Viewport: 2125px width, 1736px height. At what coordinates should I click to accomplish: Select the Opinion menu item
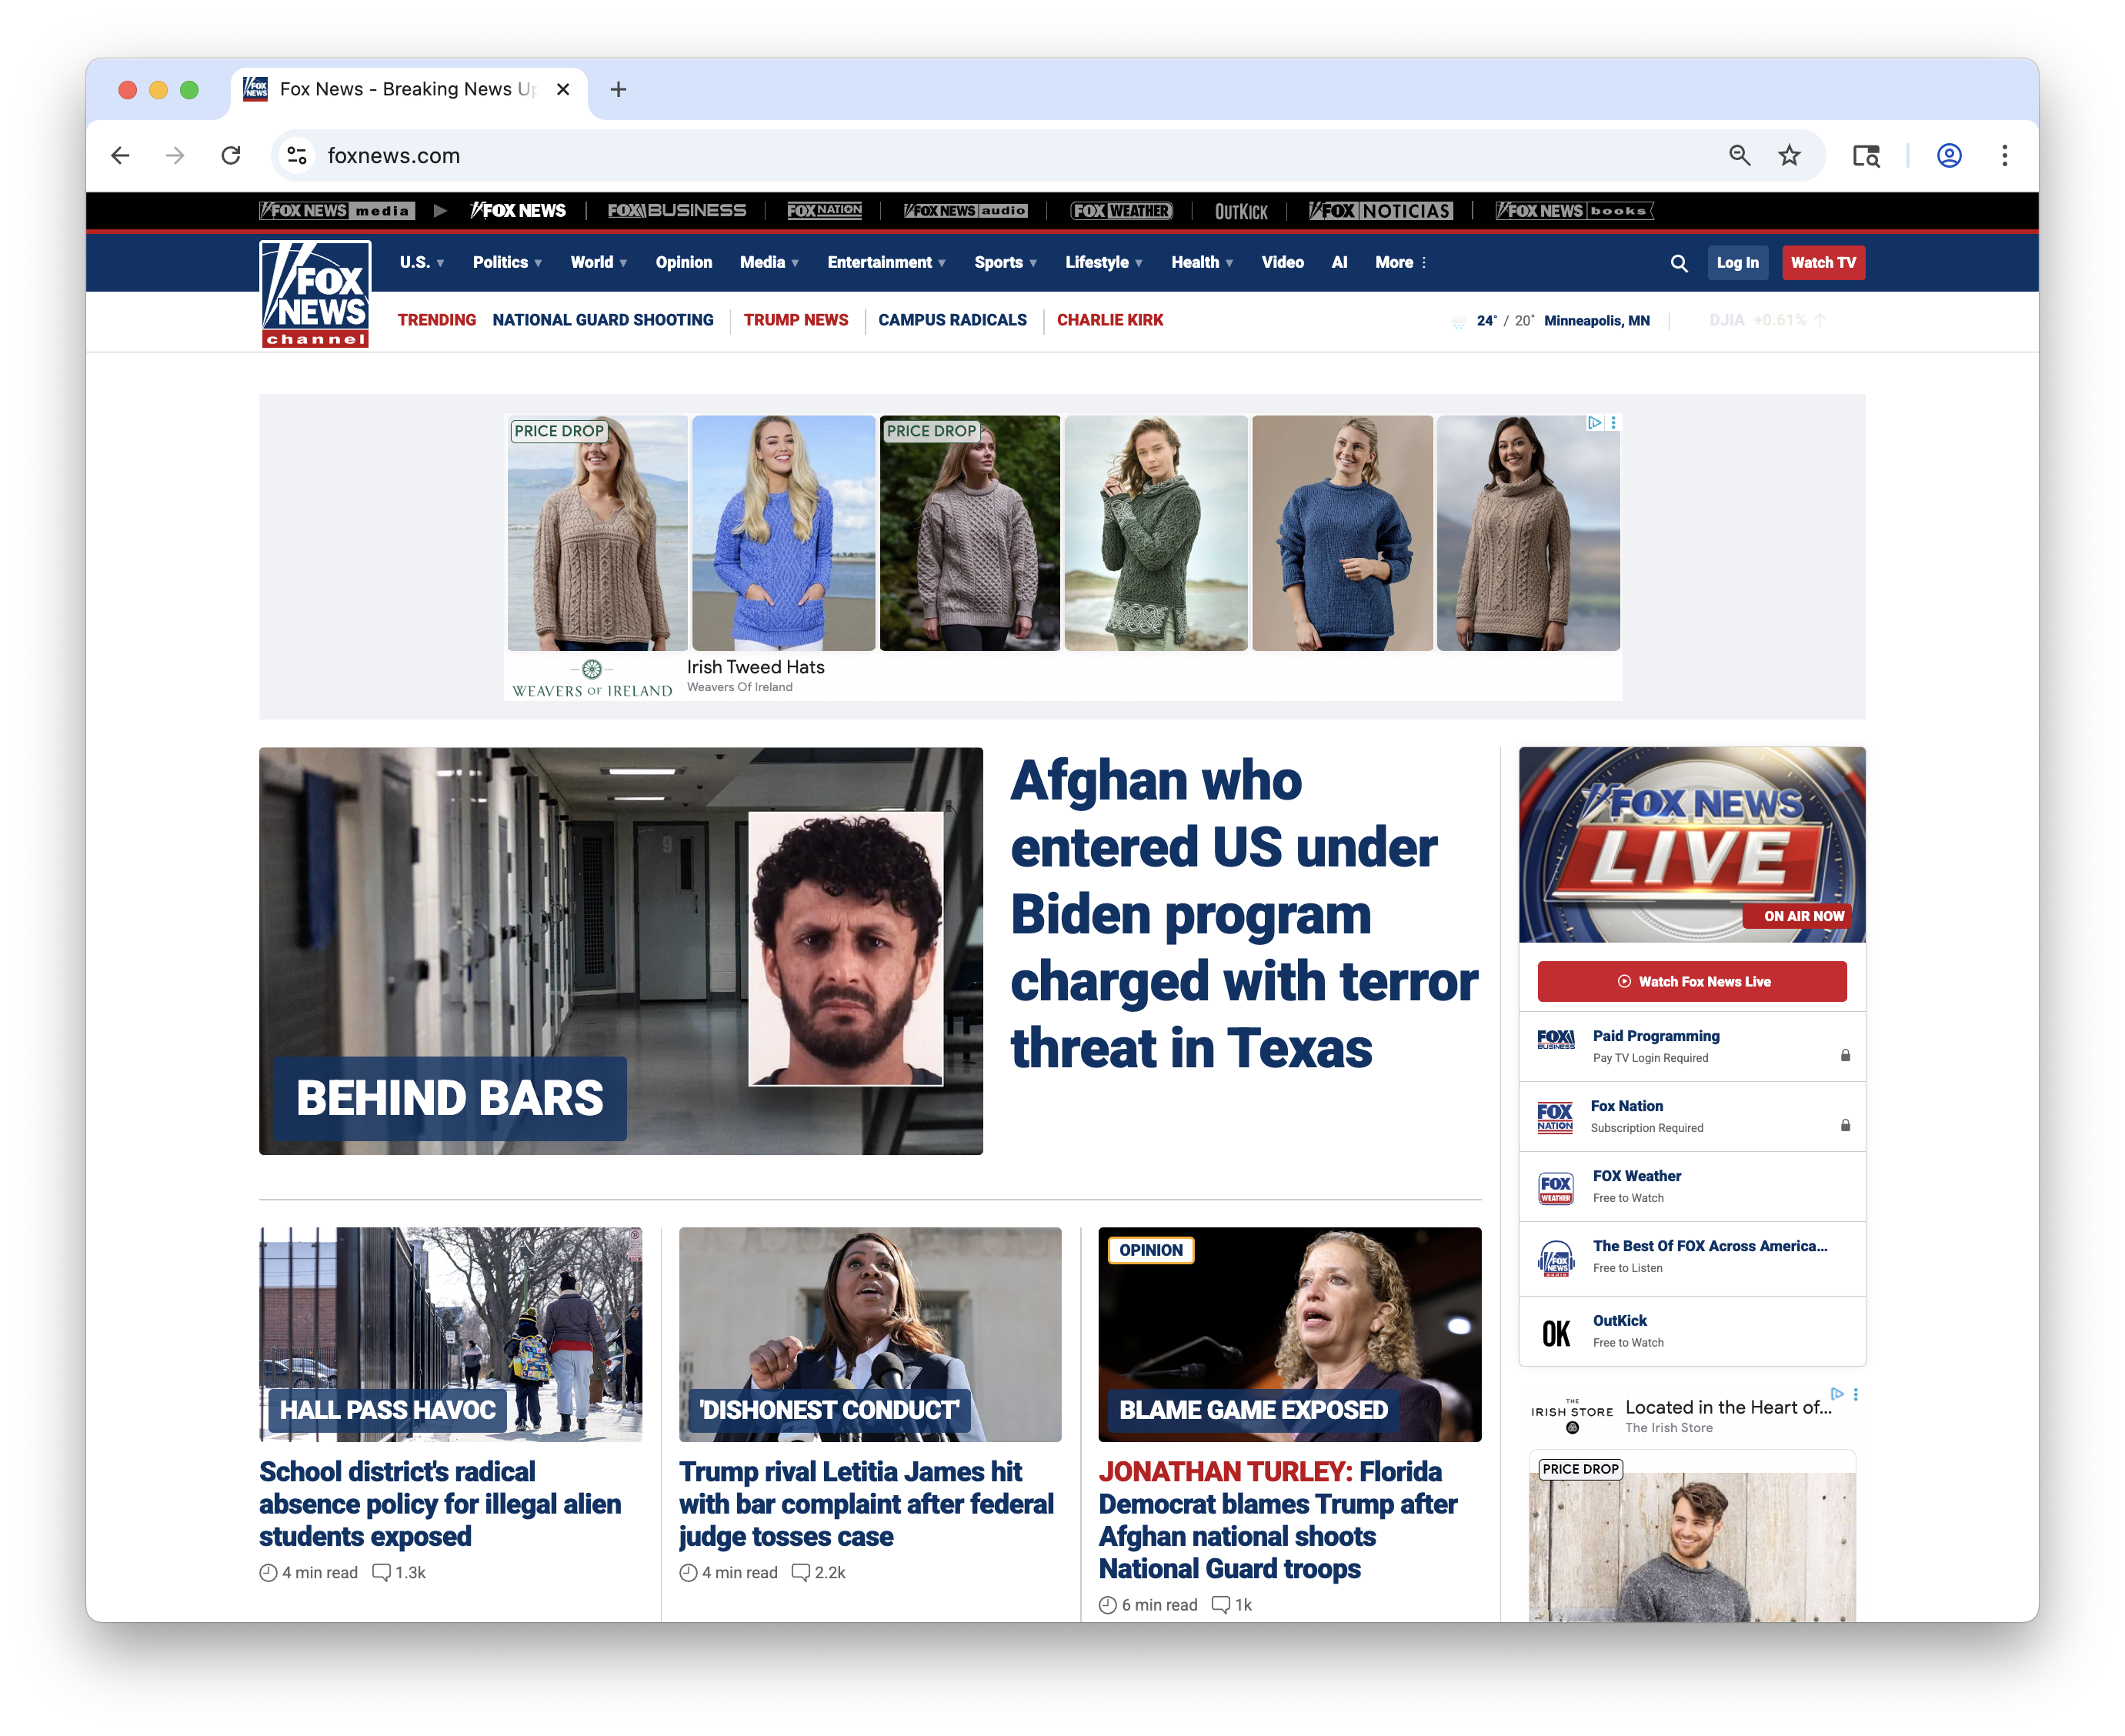pos(684,262)
